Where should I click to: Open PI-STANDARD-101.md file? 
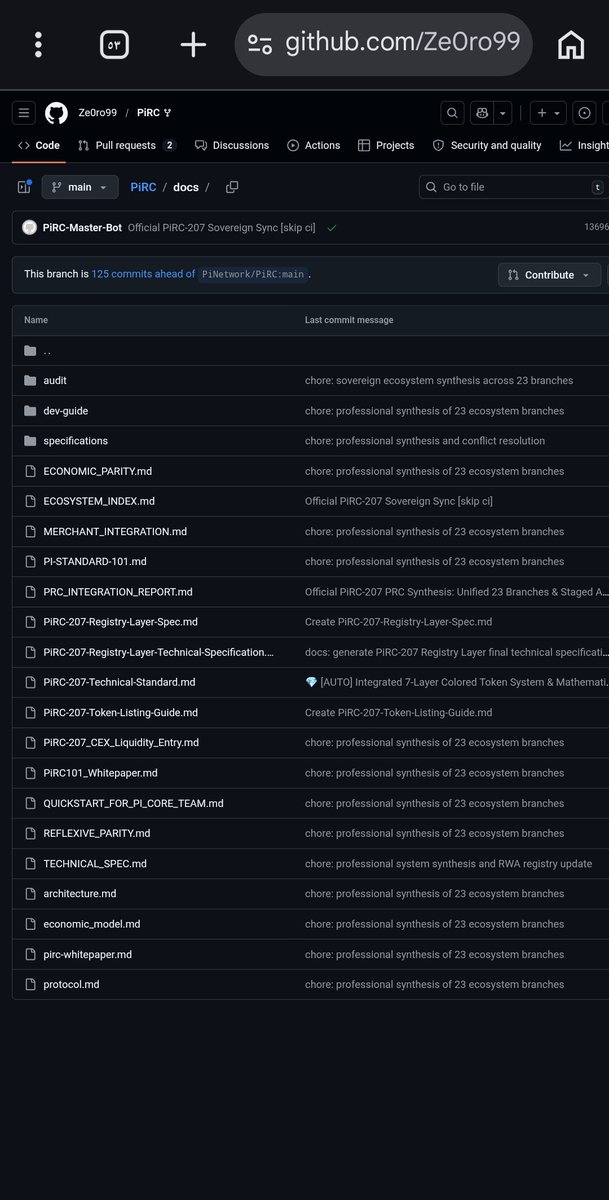click(95, 562)
